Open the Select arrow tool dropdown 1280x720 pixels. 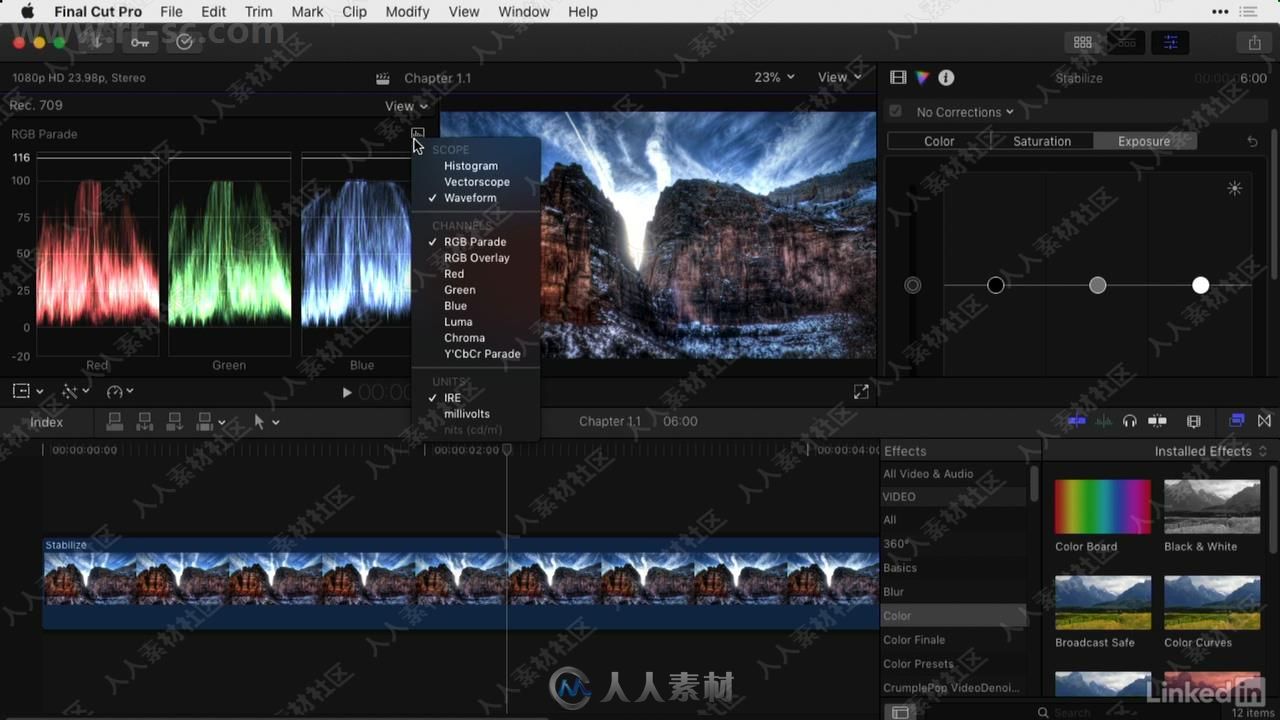point(266,422)
